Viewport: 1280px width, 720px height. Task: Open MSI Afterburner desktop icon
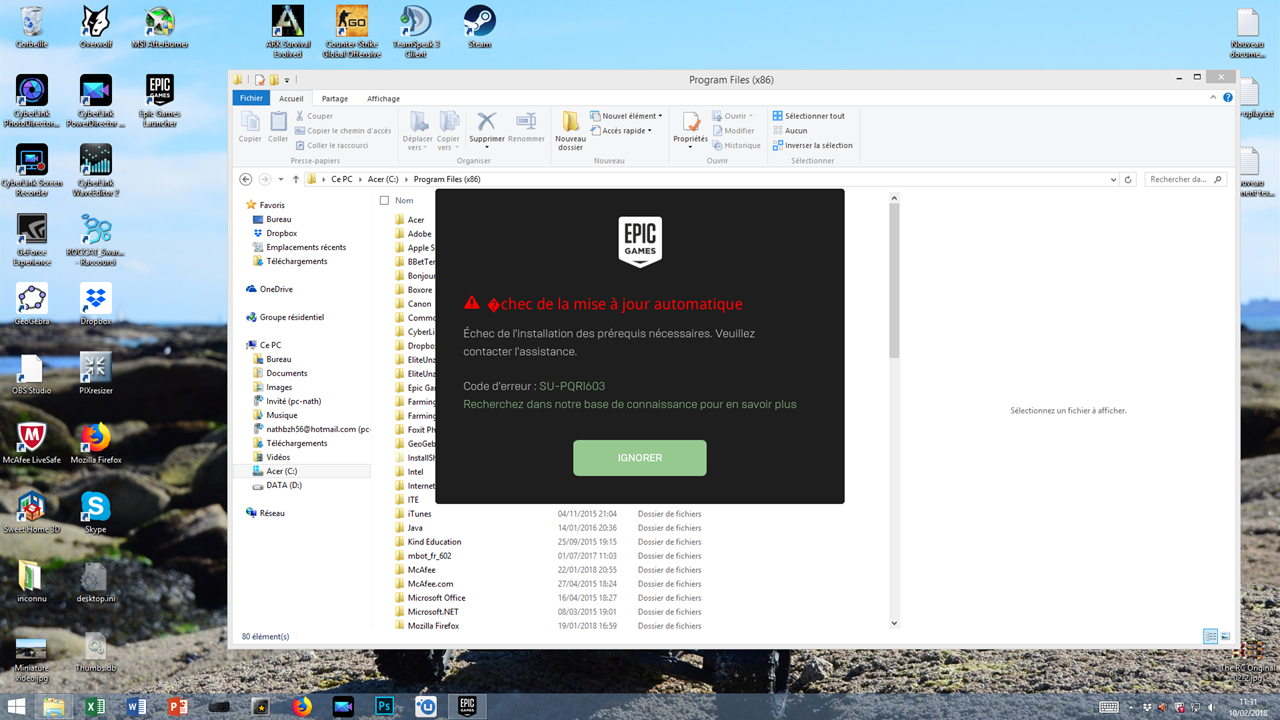tap(160, 27)
